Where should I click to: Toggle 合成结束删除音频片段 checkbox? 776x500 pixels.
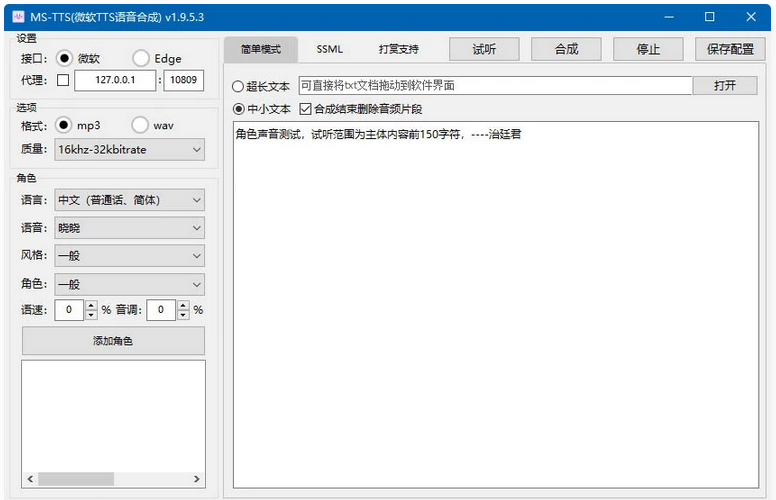[305, 109]
